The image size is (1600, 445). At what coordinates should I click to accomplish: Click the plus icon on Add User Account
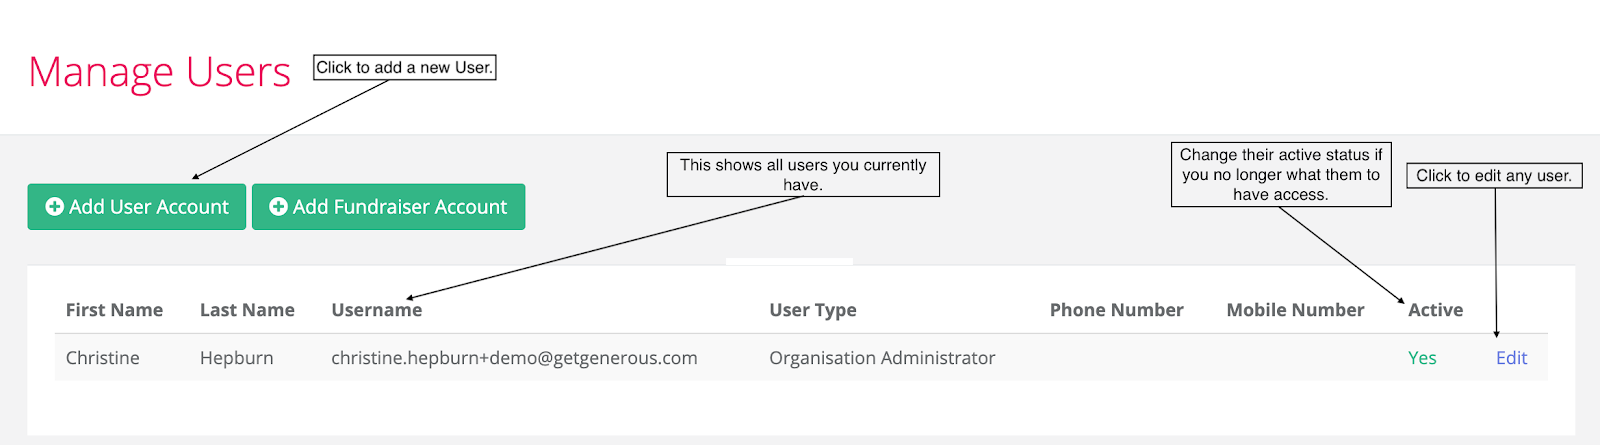click(x=55, y=207)
